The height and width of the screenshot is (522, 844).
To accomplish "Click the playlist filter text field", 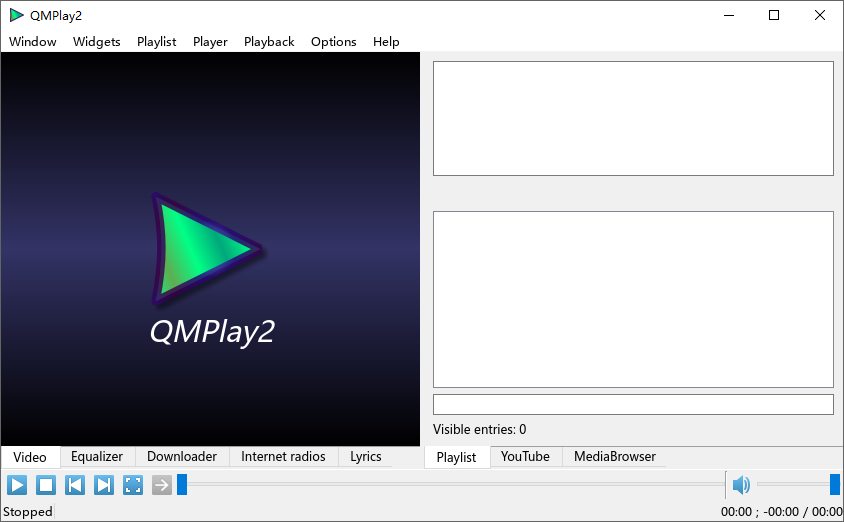I will click(x=632, y=404).
